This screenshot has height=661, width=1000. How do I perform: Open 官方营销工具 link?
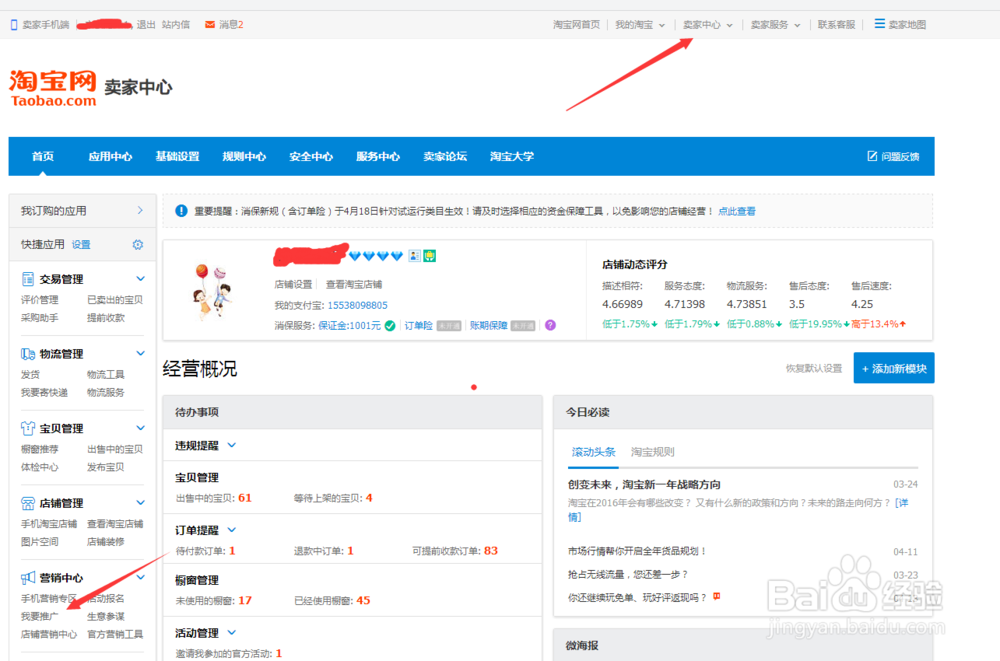click(x=115, y=634)
